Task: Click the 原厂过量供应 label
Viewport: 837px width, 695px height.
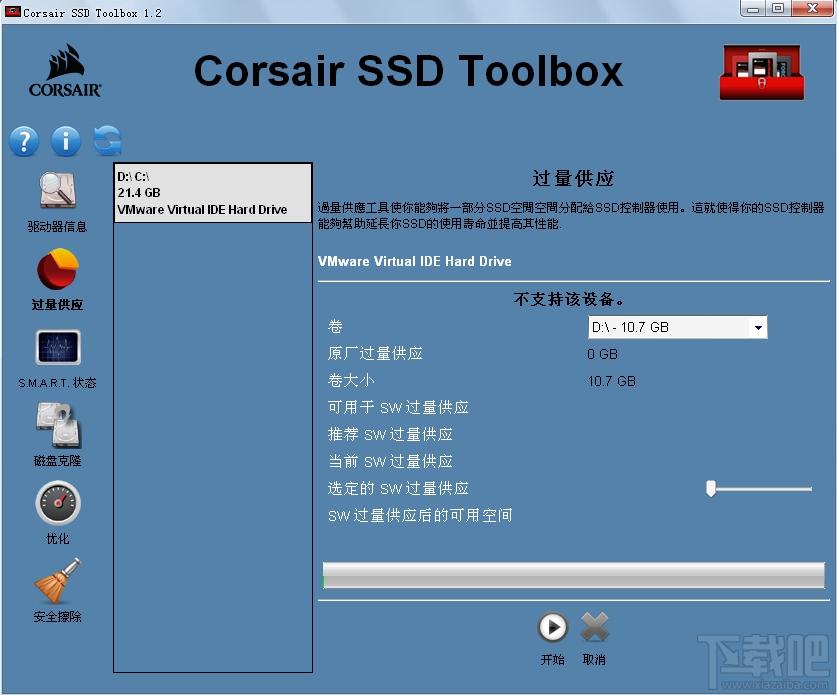Action: [x=375, y=353]
